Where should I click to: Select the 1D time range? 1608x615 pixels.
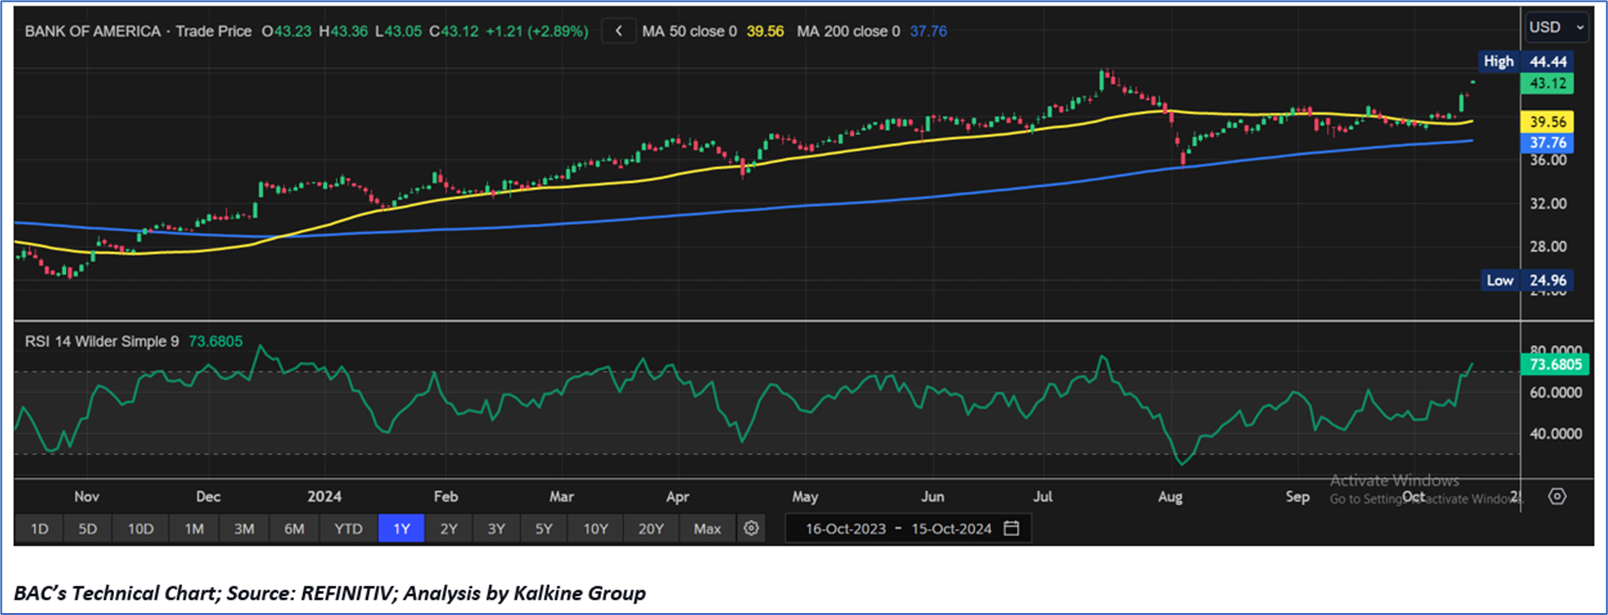coord(39,528)
